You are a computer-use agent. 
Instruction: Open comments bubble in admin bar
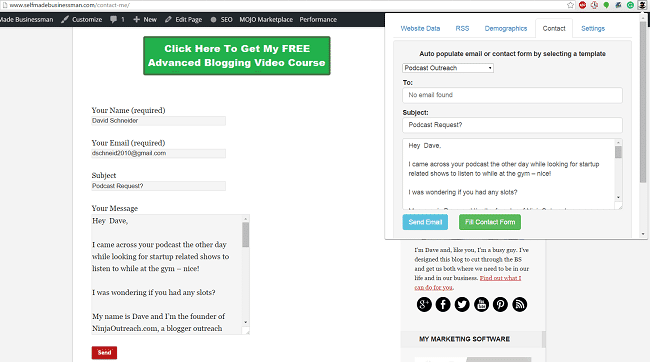tap(117, 19)
